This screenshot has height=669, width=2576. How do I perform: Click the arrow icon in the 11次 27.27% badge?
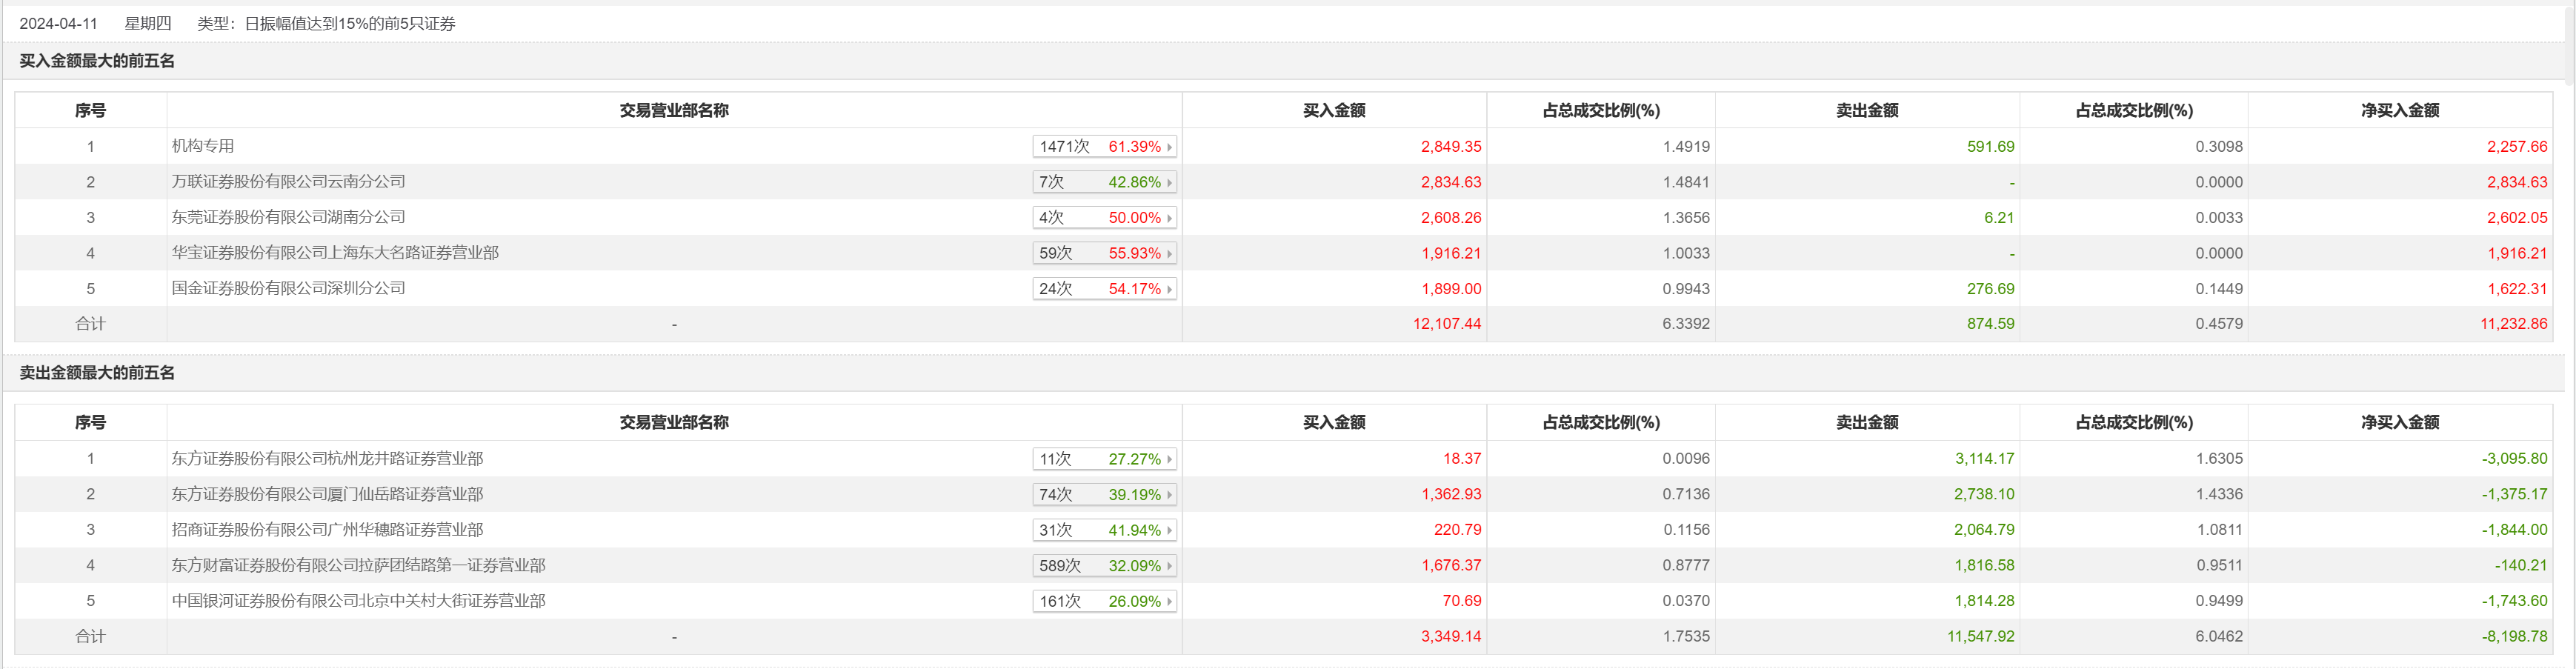point(1169,460)
